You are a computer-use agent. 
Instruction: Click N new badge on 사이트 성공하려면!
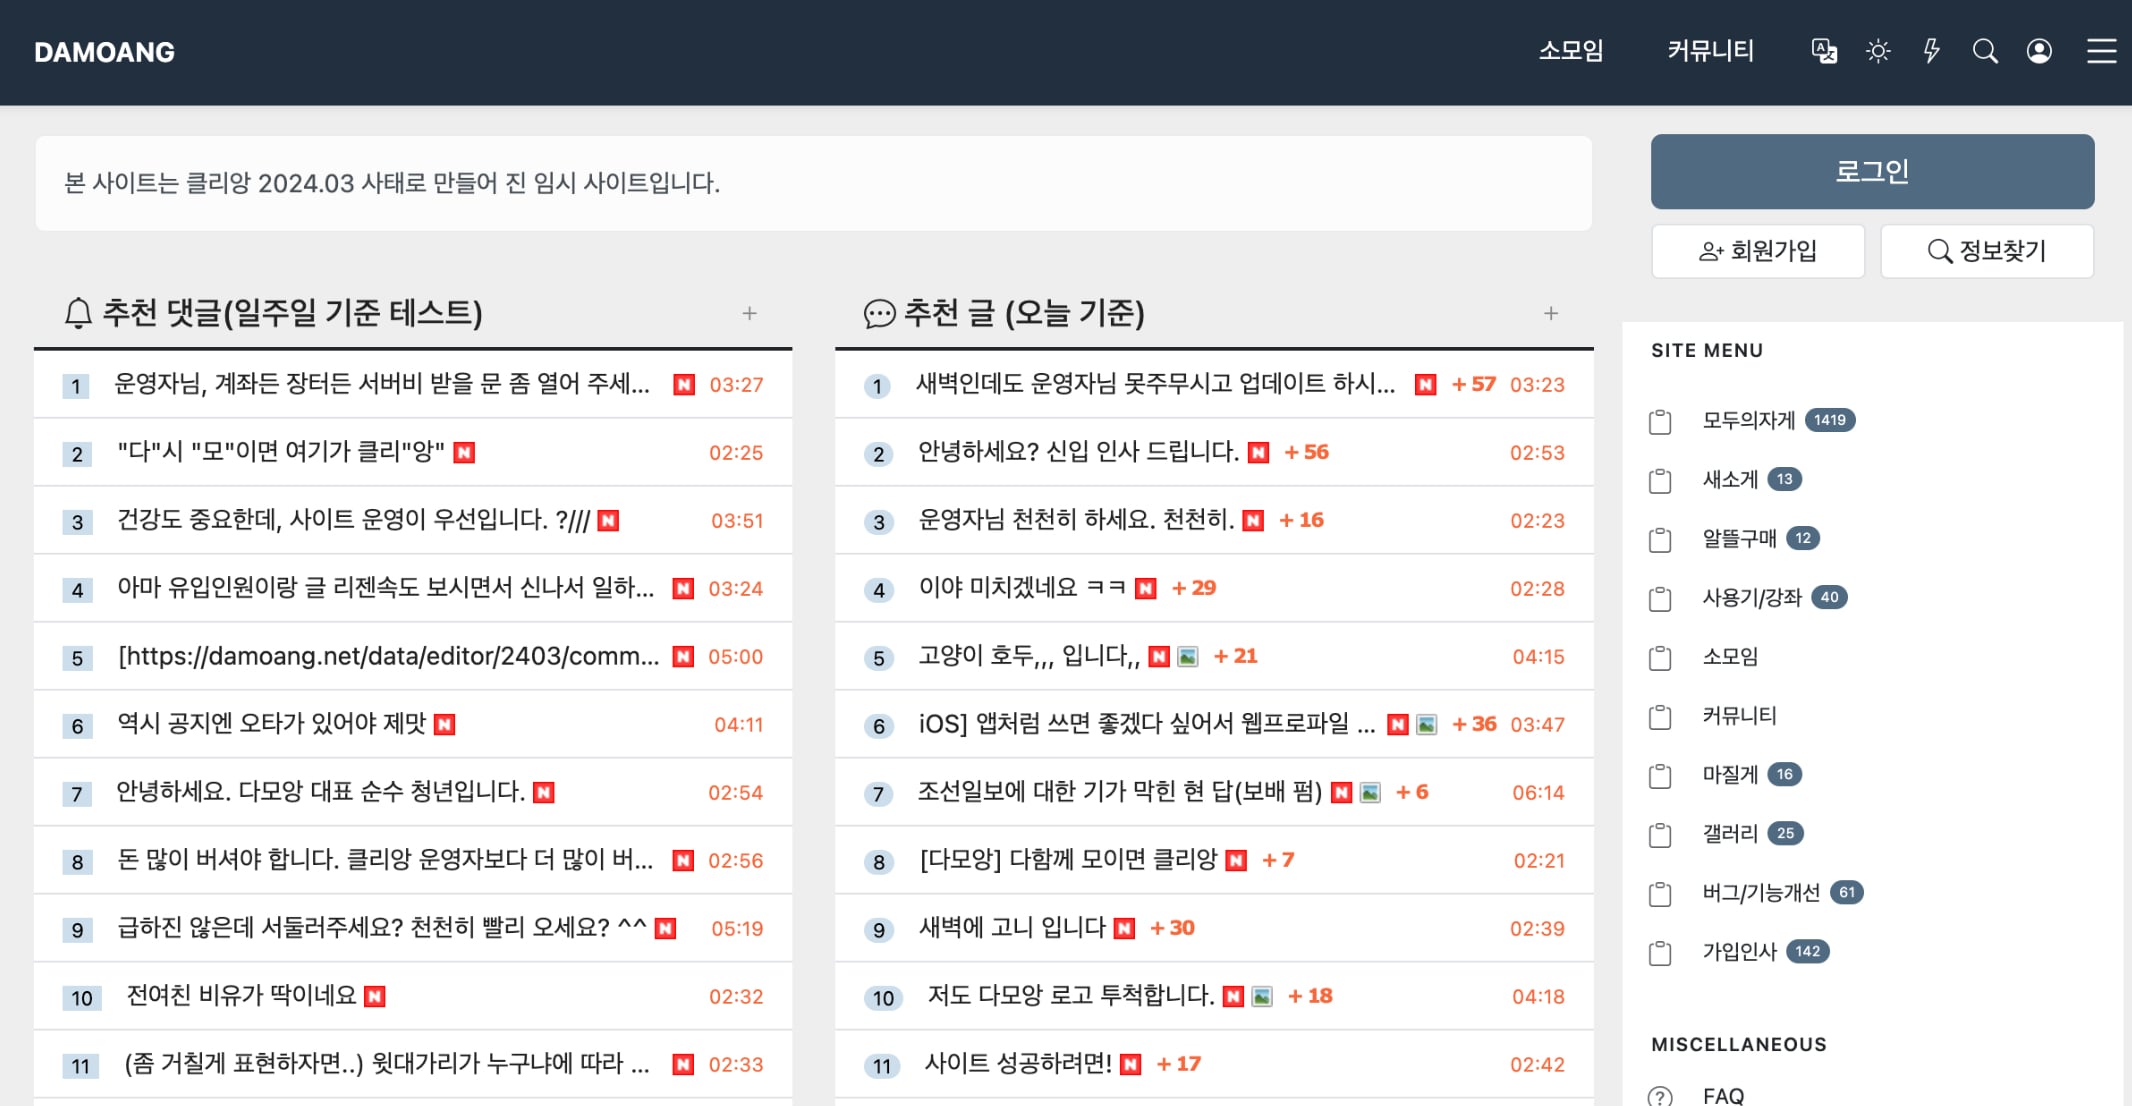coord(1131,1065)
